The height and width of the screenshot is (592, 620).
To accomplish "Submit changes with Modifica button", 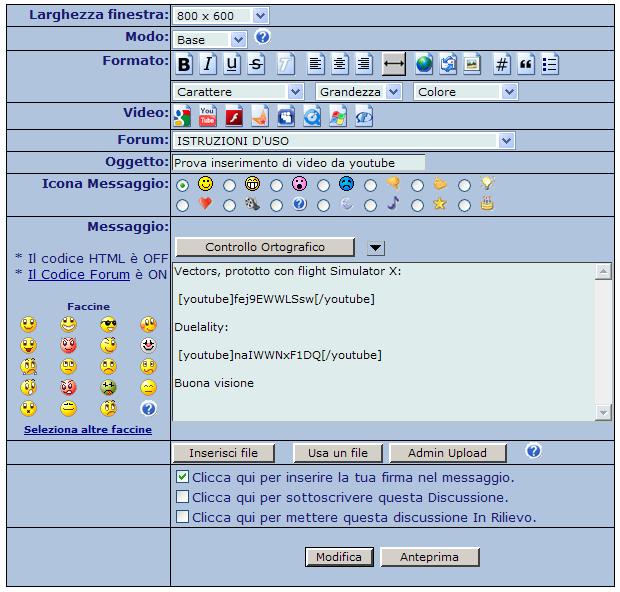I will pyautogui.click(x=339, y=557).
